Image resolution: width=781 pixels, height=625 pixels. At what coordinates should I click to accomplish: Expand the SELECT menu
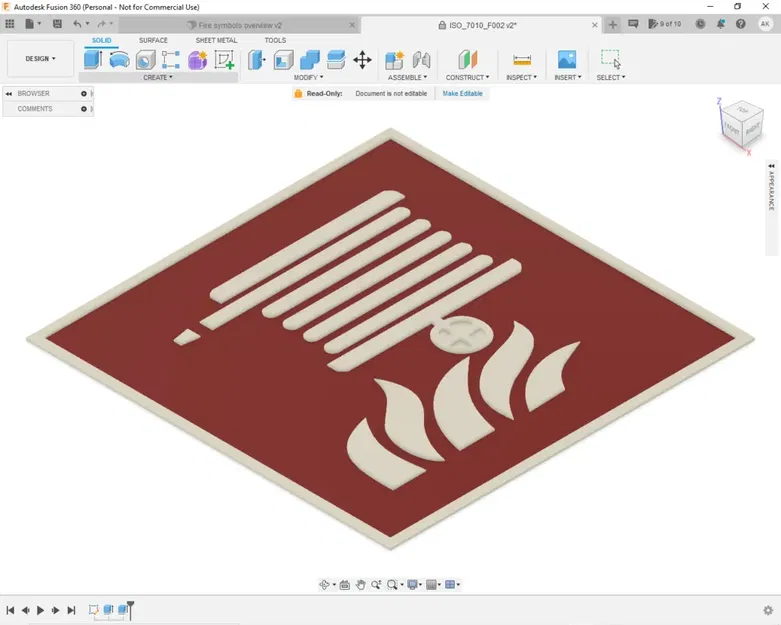tap(611, 77)
